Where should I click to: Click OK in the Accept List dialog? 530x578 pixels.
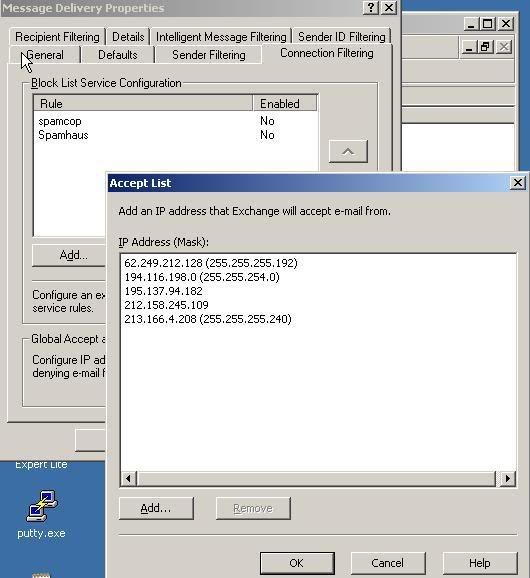pyautogui.click(x=297, y=563)
